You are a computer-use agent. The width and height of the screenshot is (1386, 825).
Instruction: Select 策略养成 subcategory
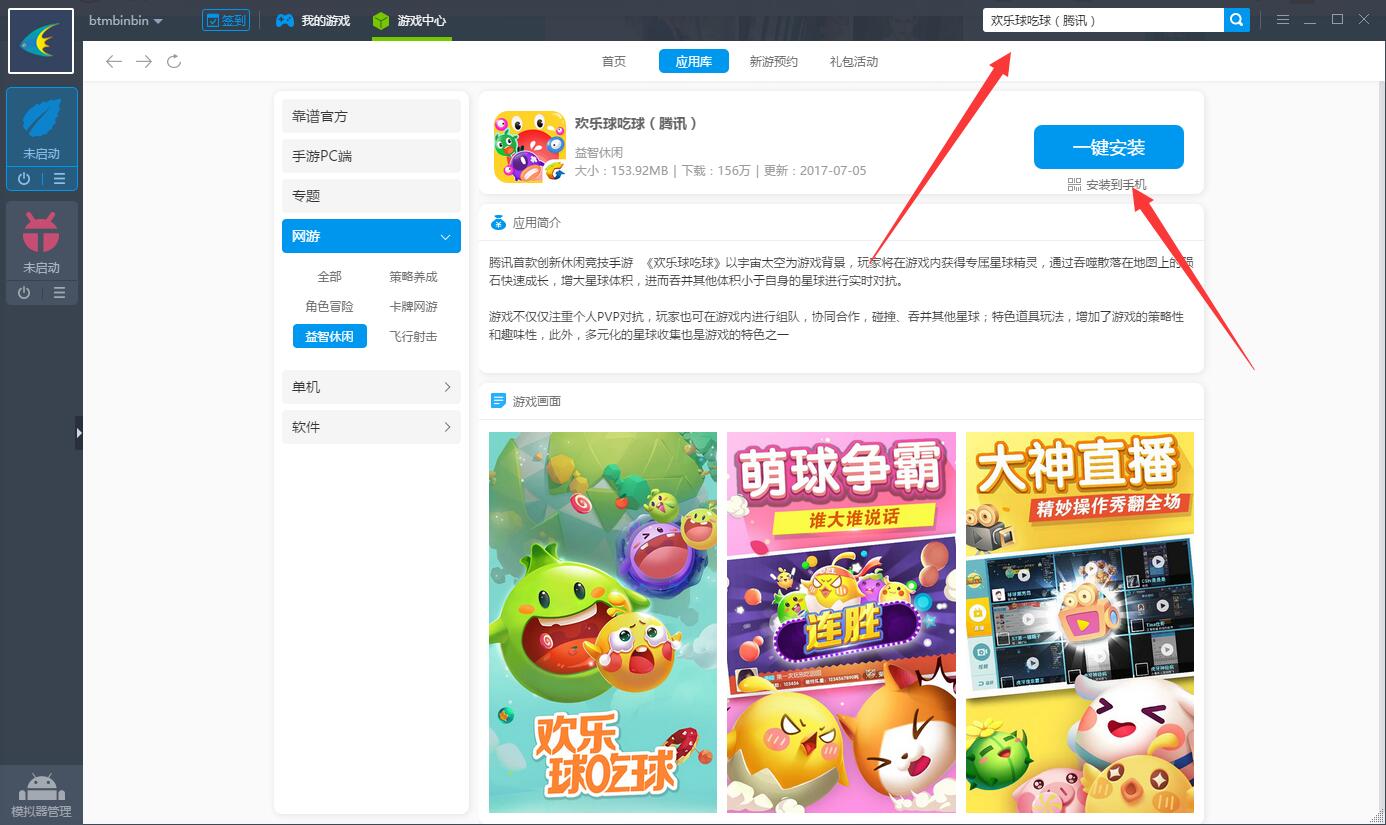413,277
